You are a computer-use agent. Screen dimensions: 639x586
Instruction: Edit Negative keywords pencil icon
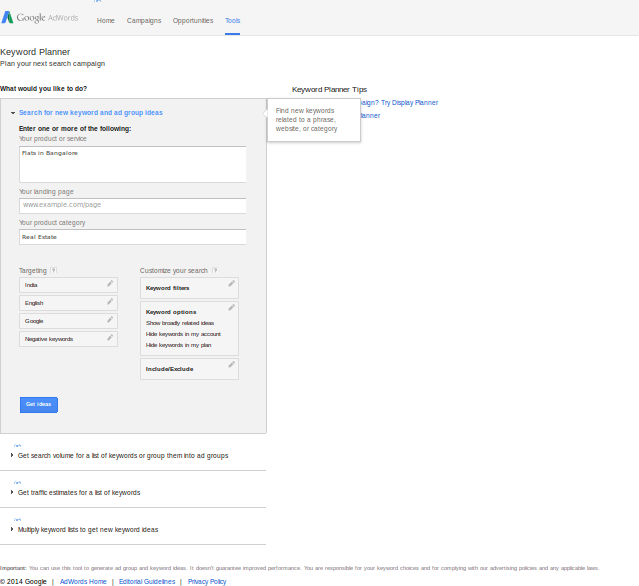click(x=110, y=337)
